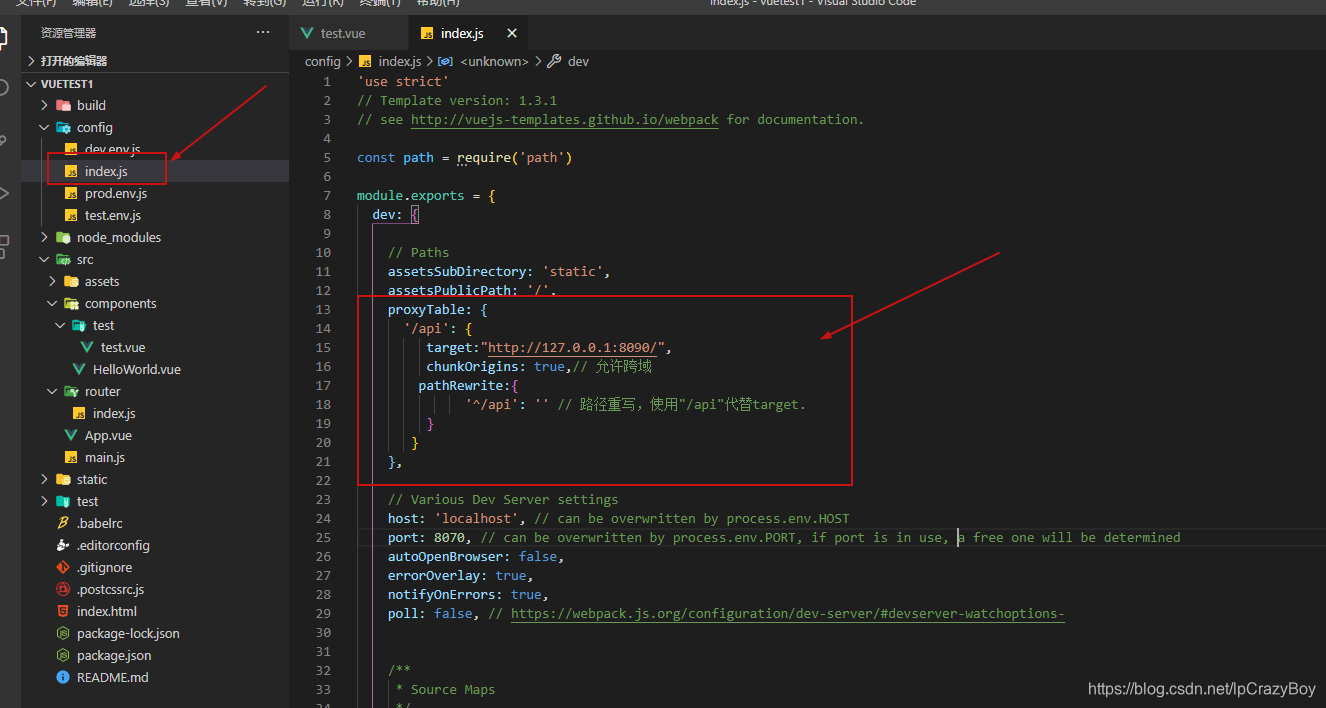Expand the node_modules folder

[x=44, y=237]
